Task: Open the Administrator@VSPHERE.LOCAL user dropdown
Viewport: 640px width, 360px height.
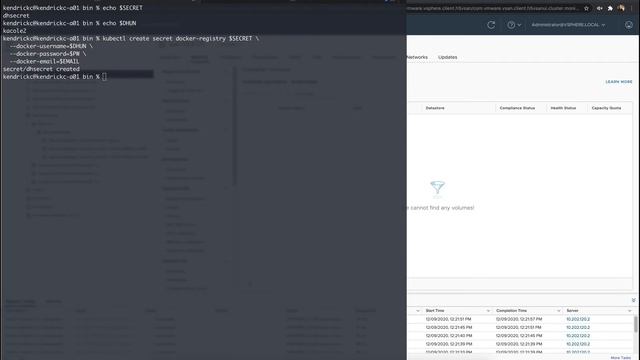Action: [568, 25]
